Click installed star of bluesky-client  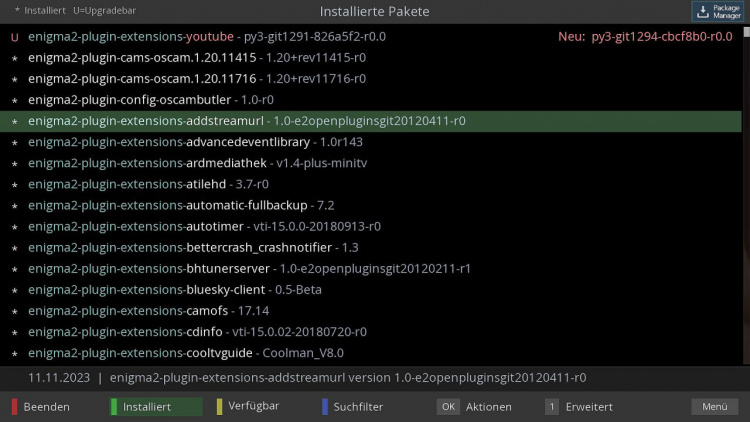[15, 290]
